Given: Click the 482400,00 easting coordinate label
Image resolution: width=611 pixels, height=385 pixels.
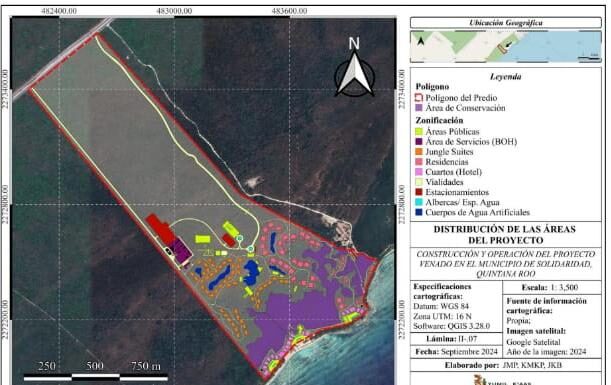Looking at the screenshot, I should pos(59,11).
